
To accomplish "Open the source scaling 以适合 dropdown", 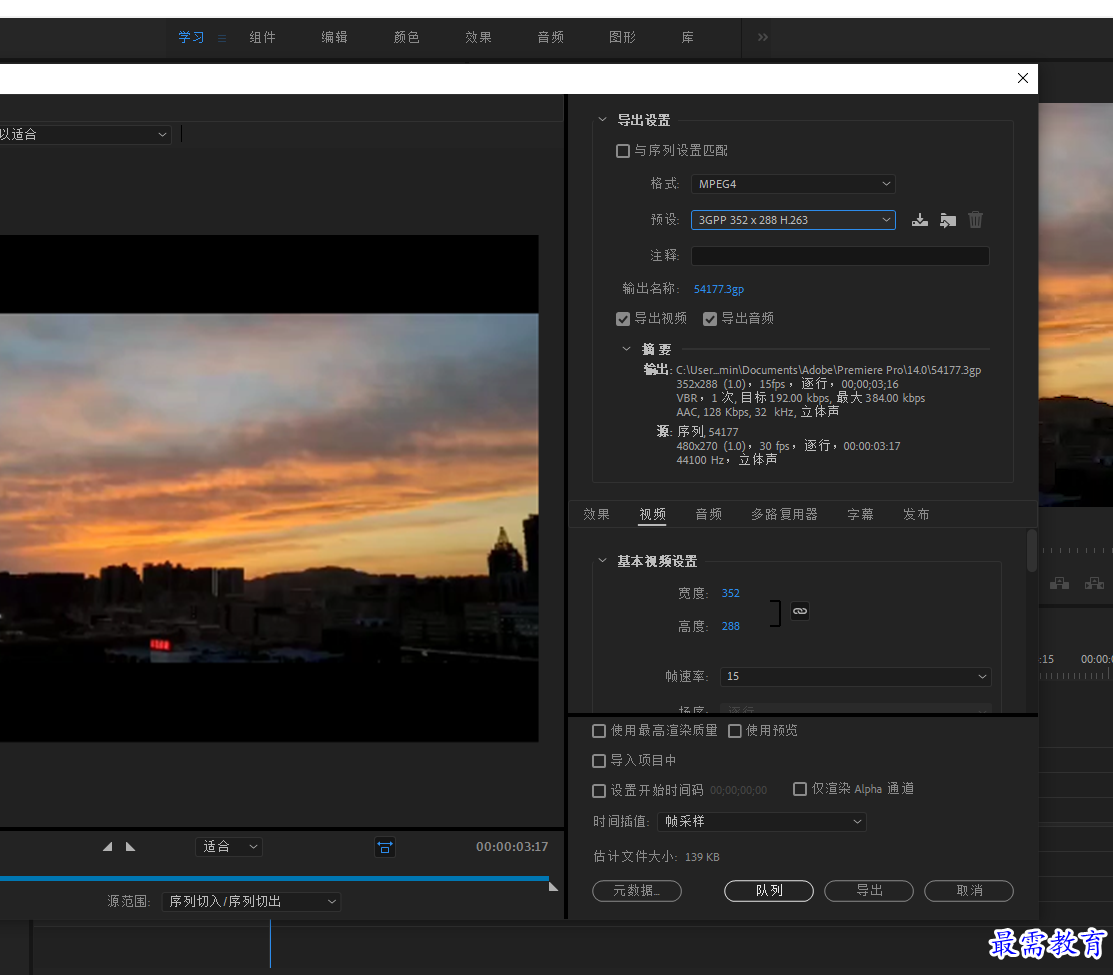I will click(84, 134).
